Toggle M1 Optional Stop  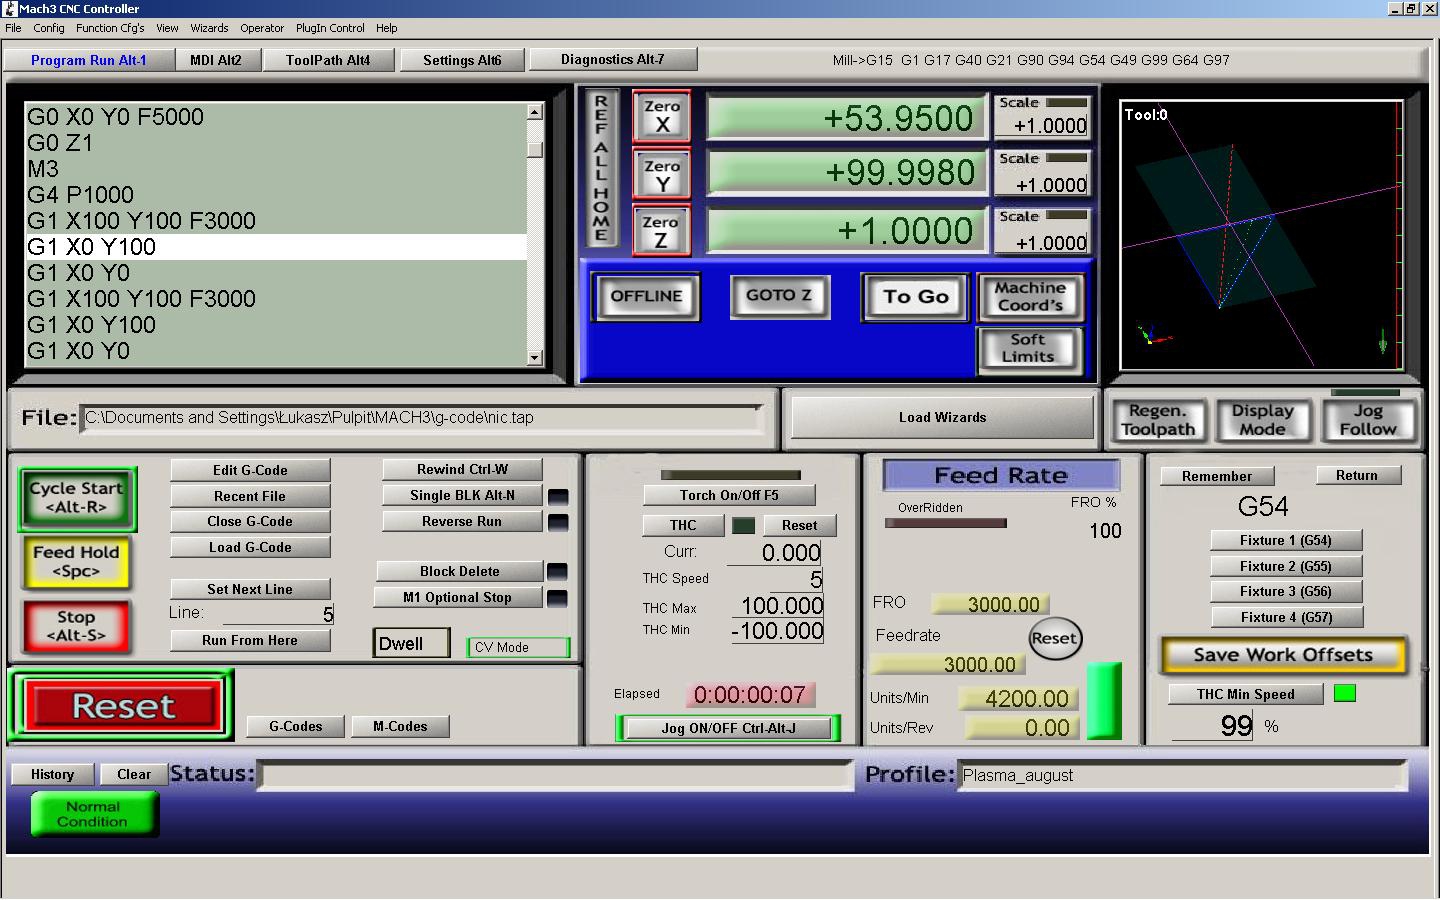point(458,597)
